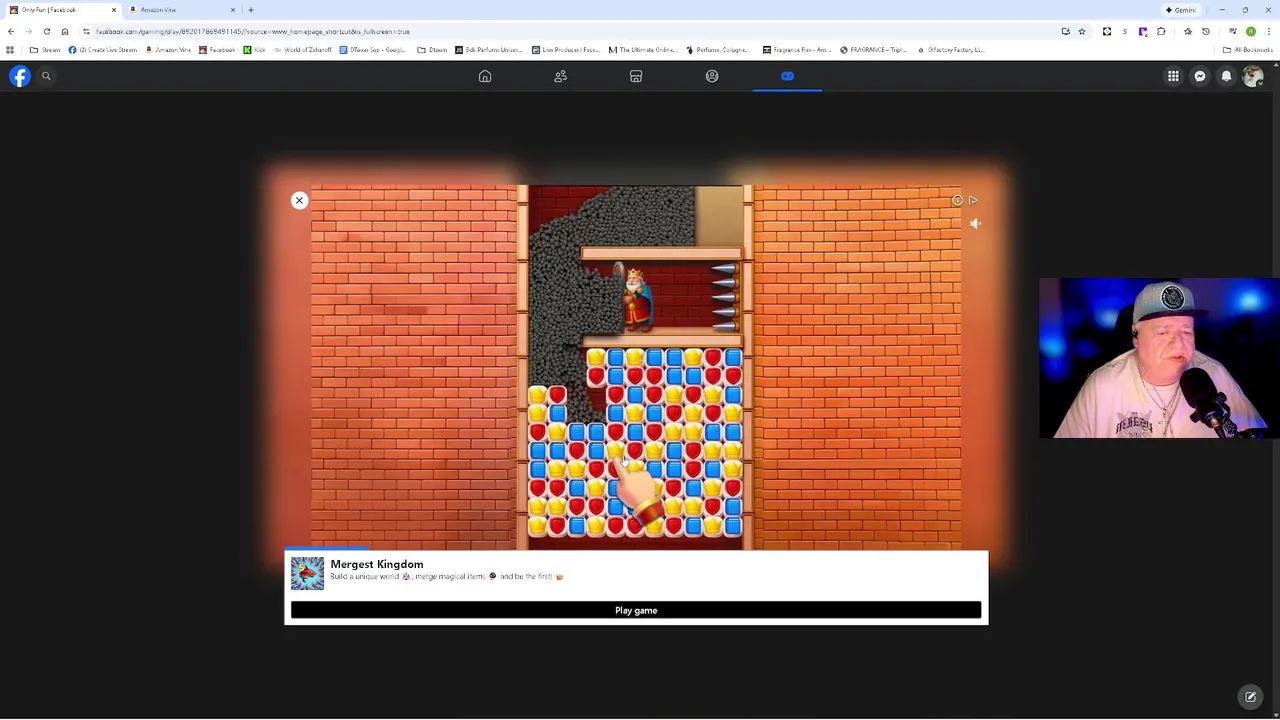Go forward in browser
This screenshot has width=1280, height=720.
point(29,32)
